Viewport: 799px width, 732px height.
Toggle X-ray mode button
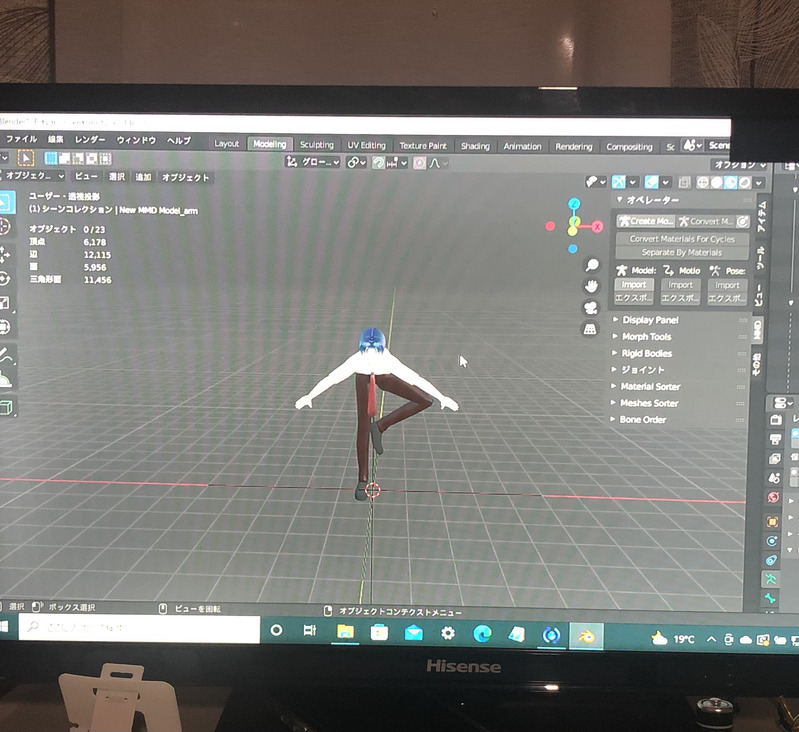(x=684, y=182)
